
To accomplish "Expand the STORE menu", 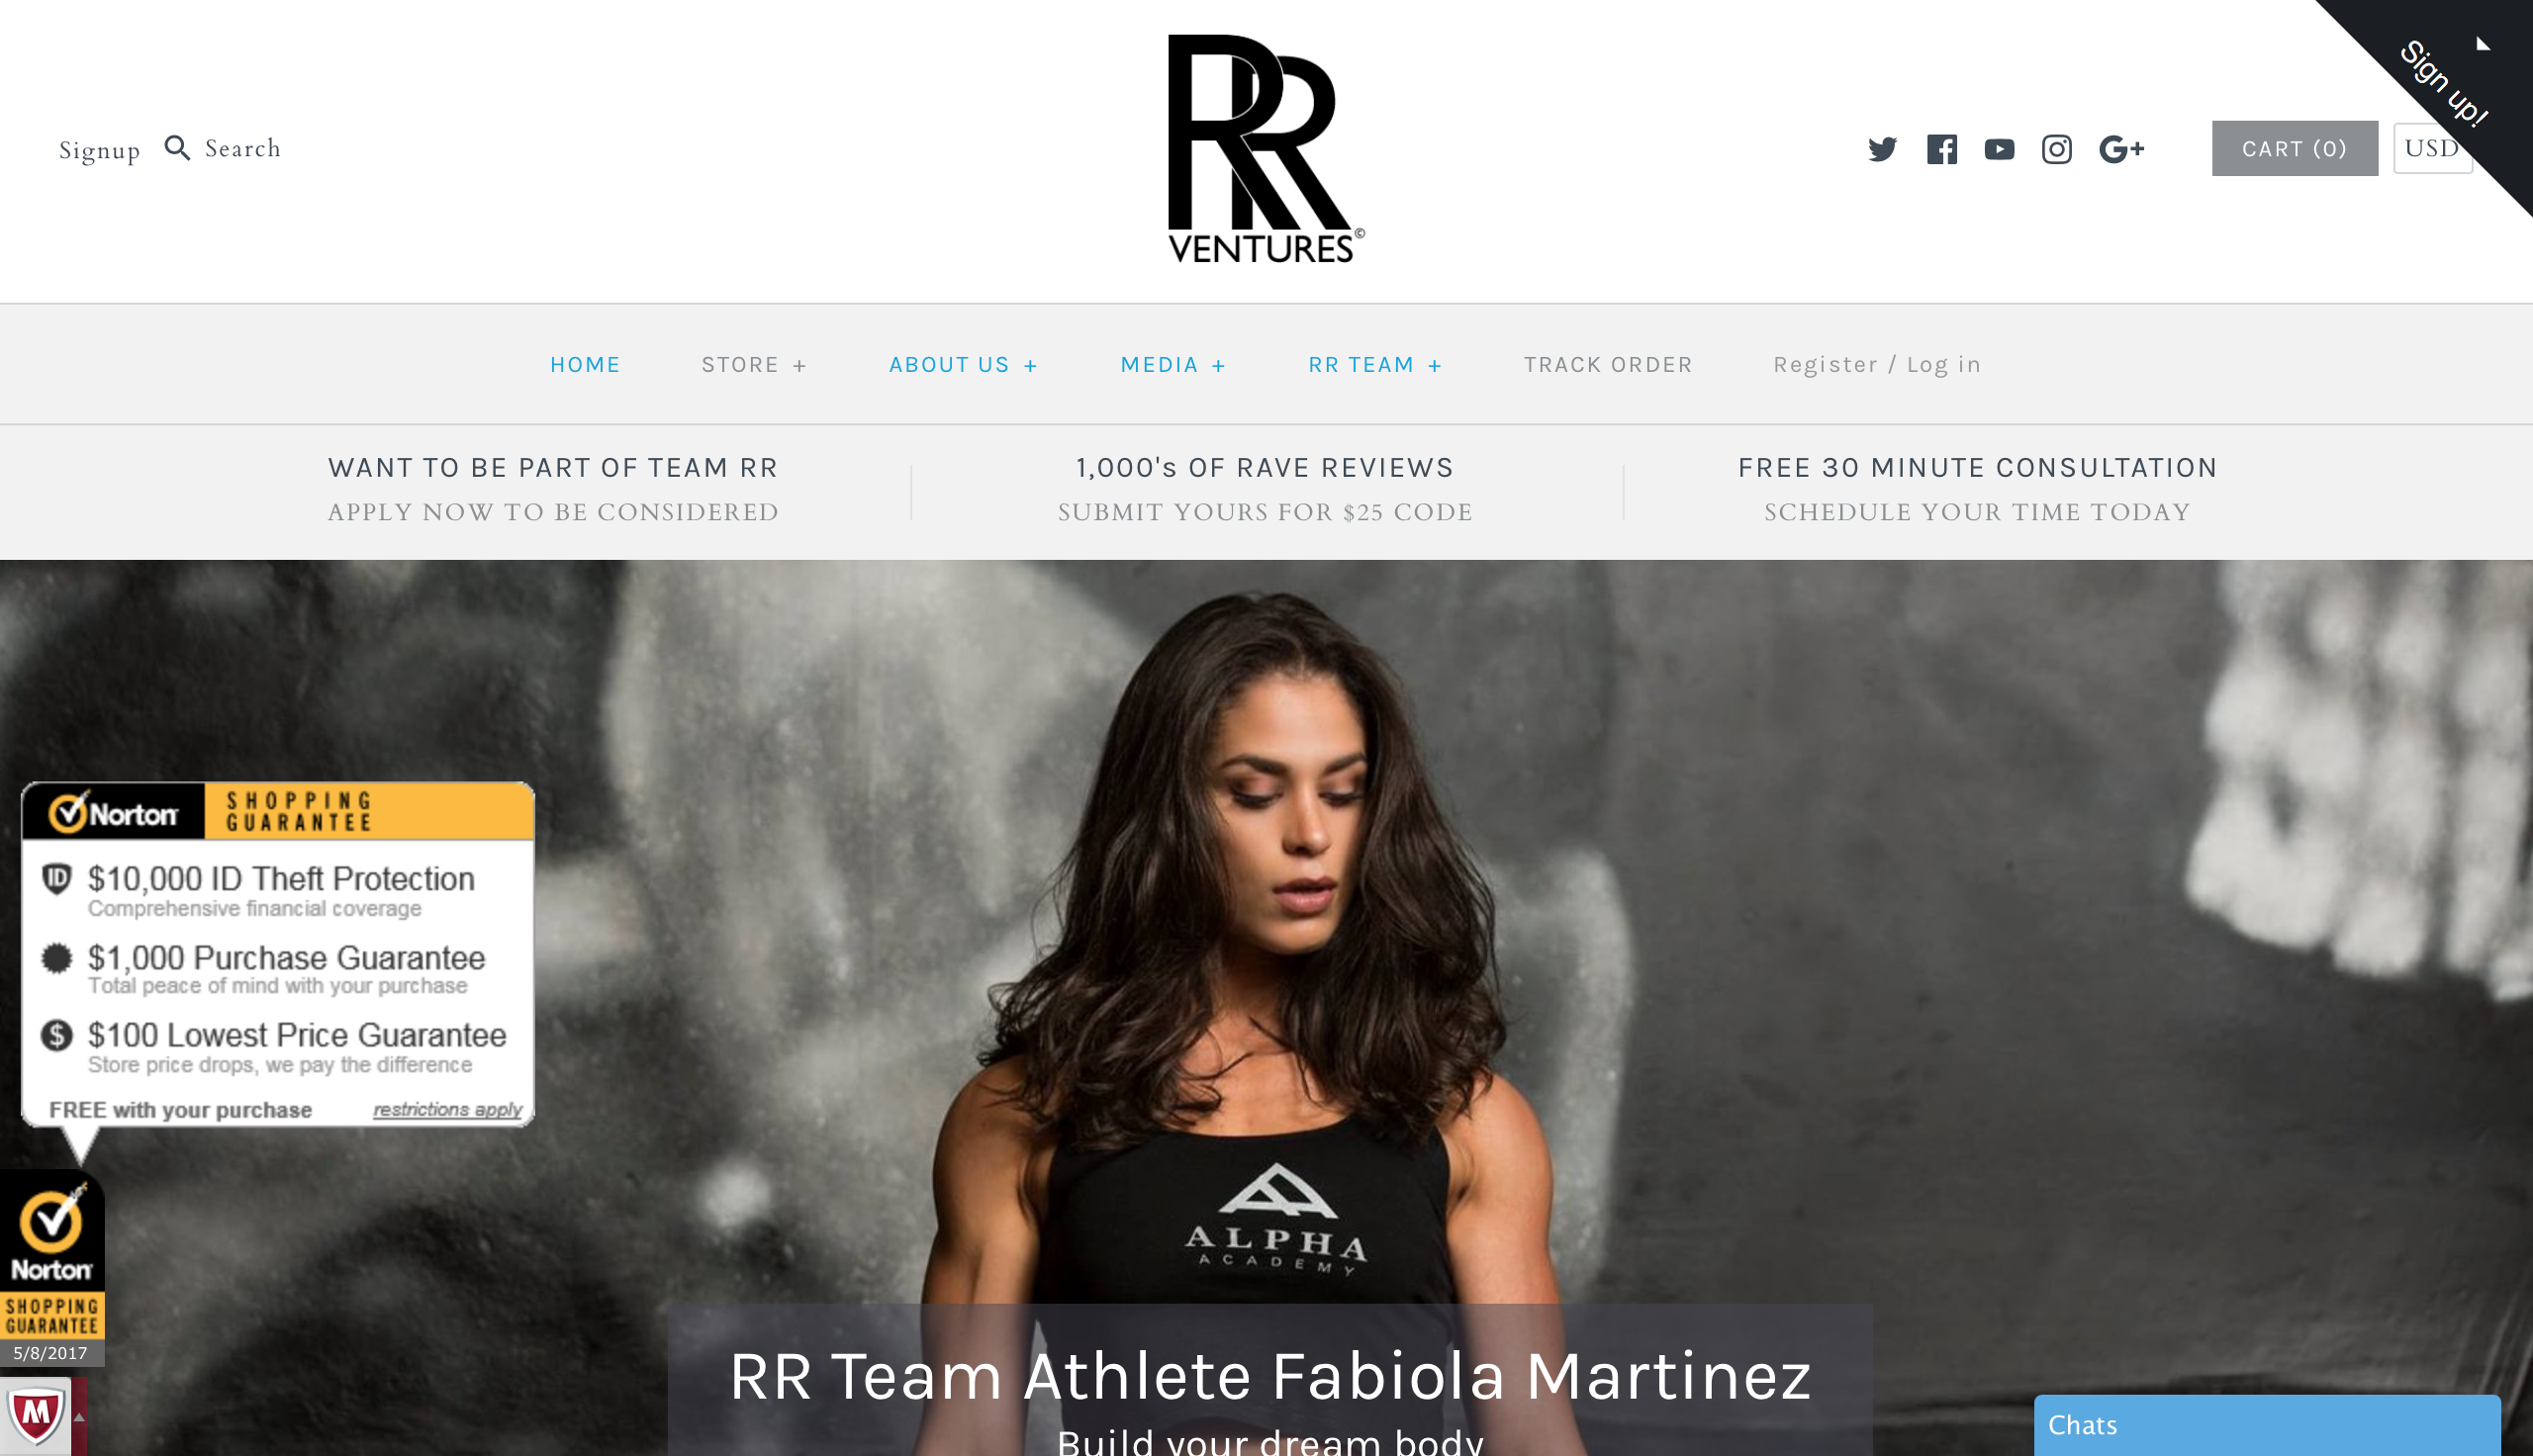I will [x=754, y=365].
